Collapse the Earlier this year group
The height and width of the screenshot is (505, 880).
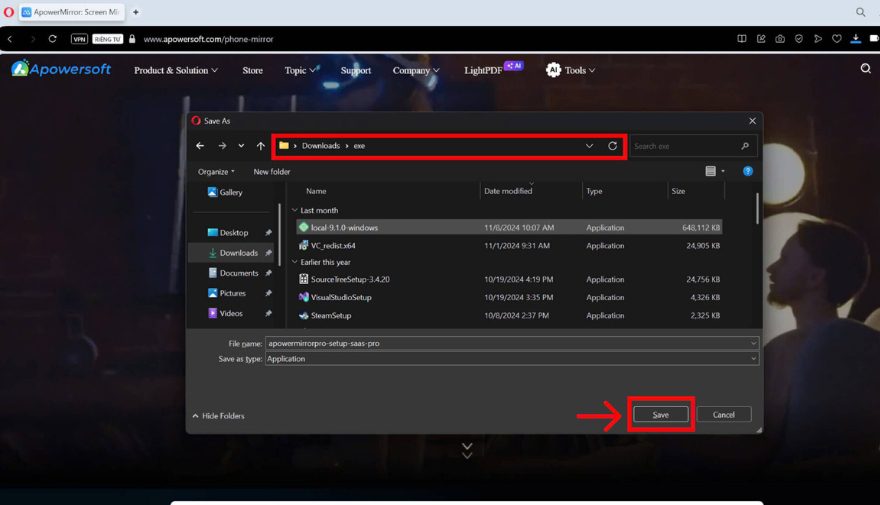294,262
